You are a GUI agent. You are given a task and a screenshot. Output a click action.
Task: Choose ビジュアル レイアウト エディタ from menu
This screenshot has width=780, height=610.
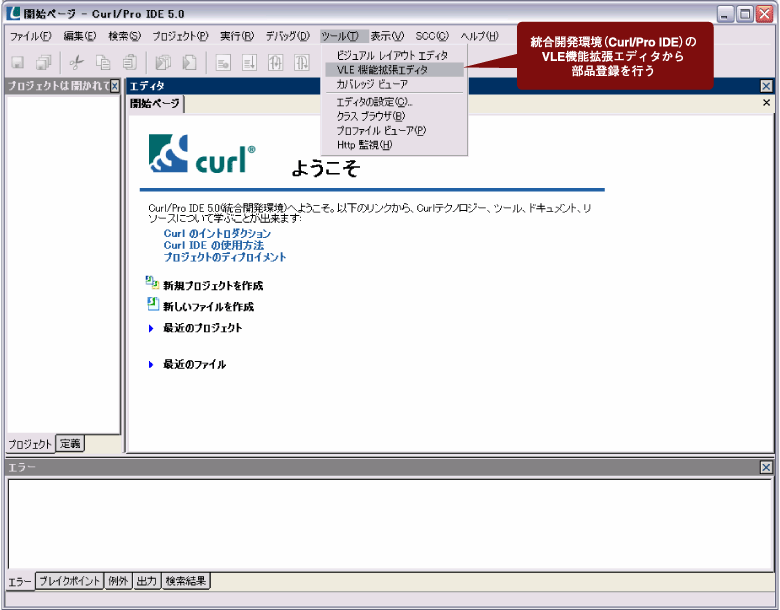click(x=394, y=55)
